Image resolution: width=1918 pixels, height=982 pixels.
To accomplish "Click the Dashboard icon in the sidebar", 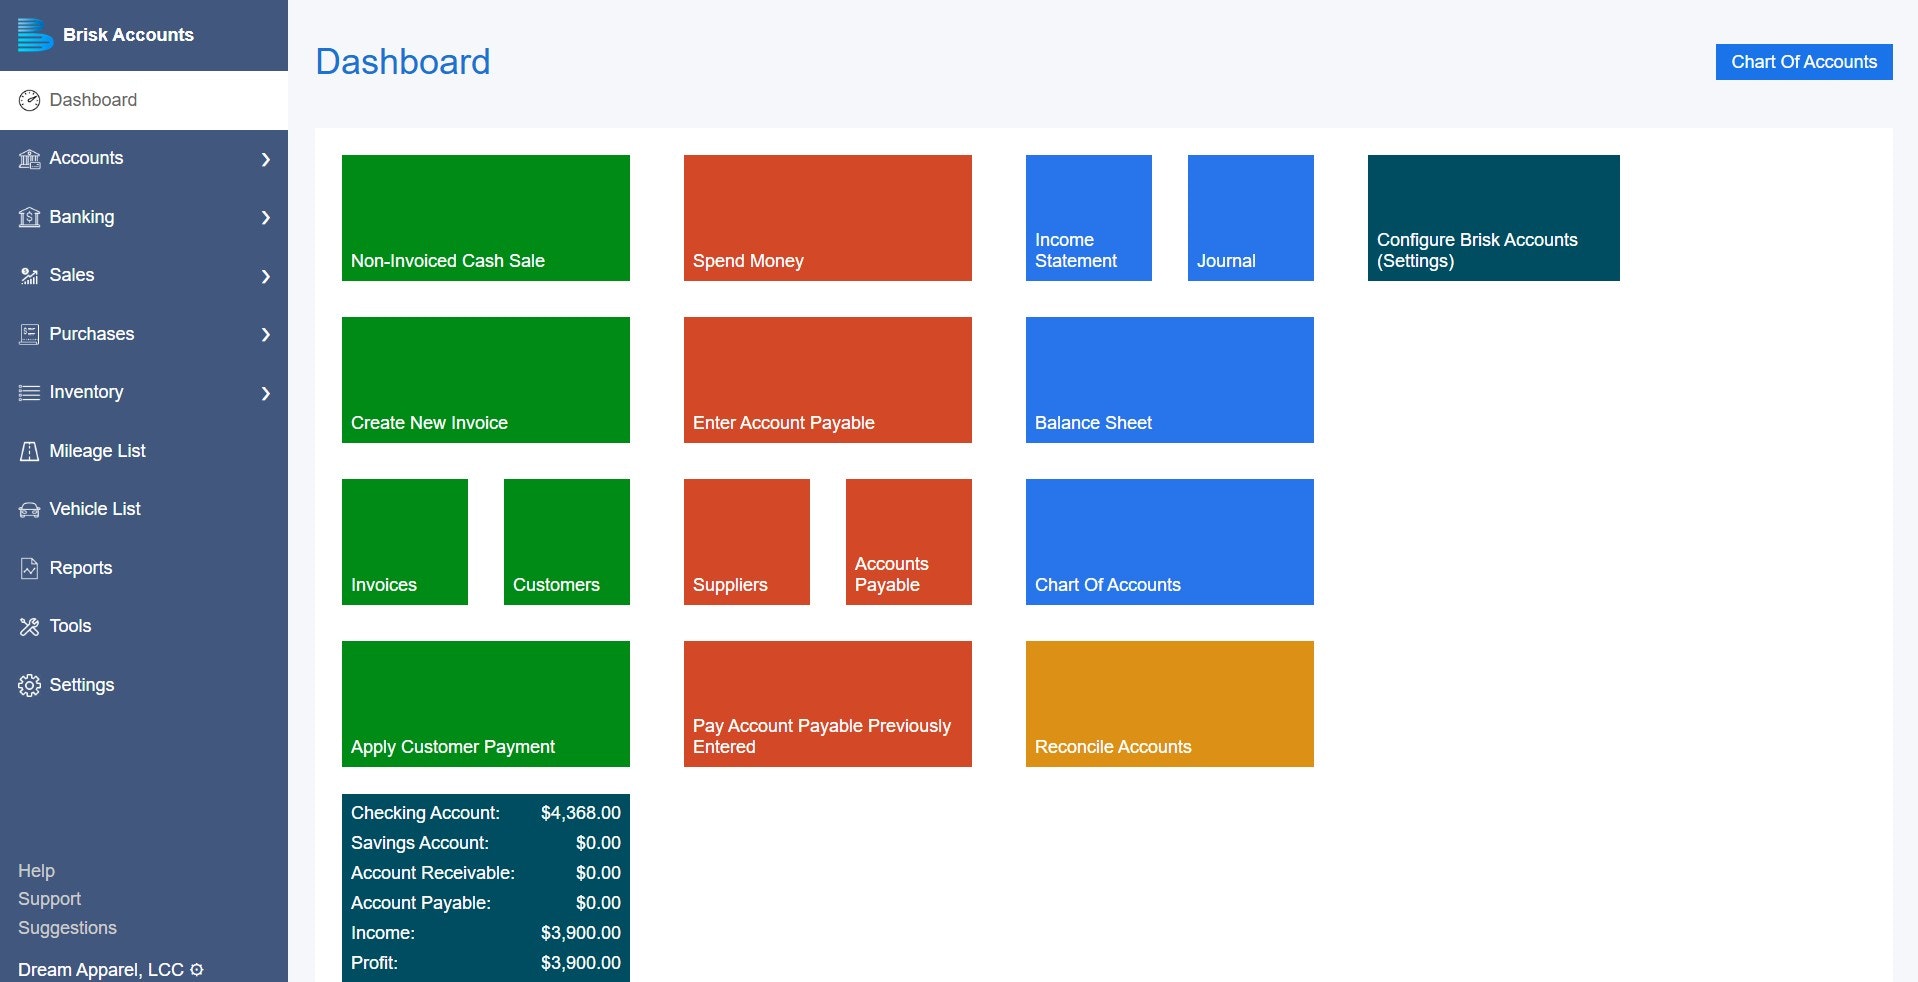I will [x=29, y=99].
